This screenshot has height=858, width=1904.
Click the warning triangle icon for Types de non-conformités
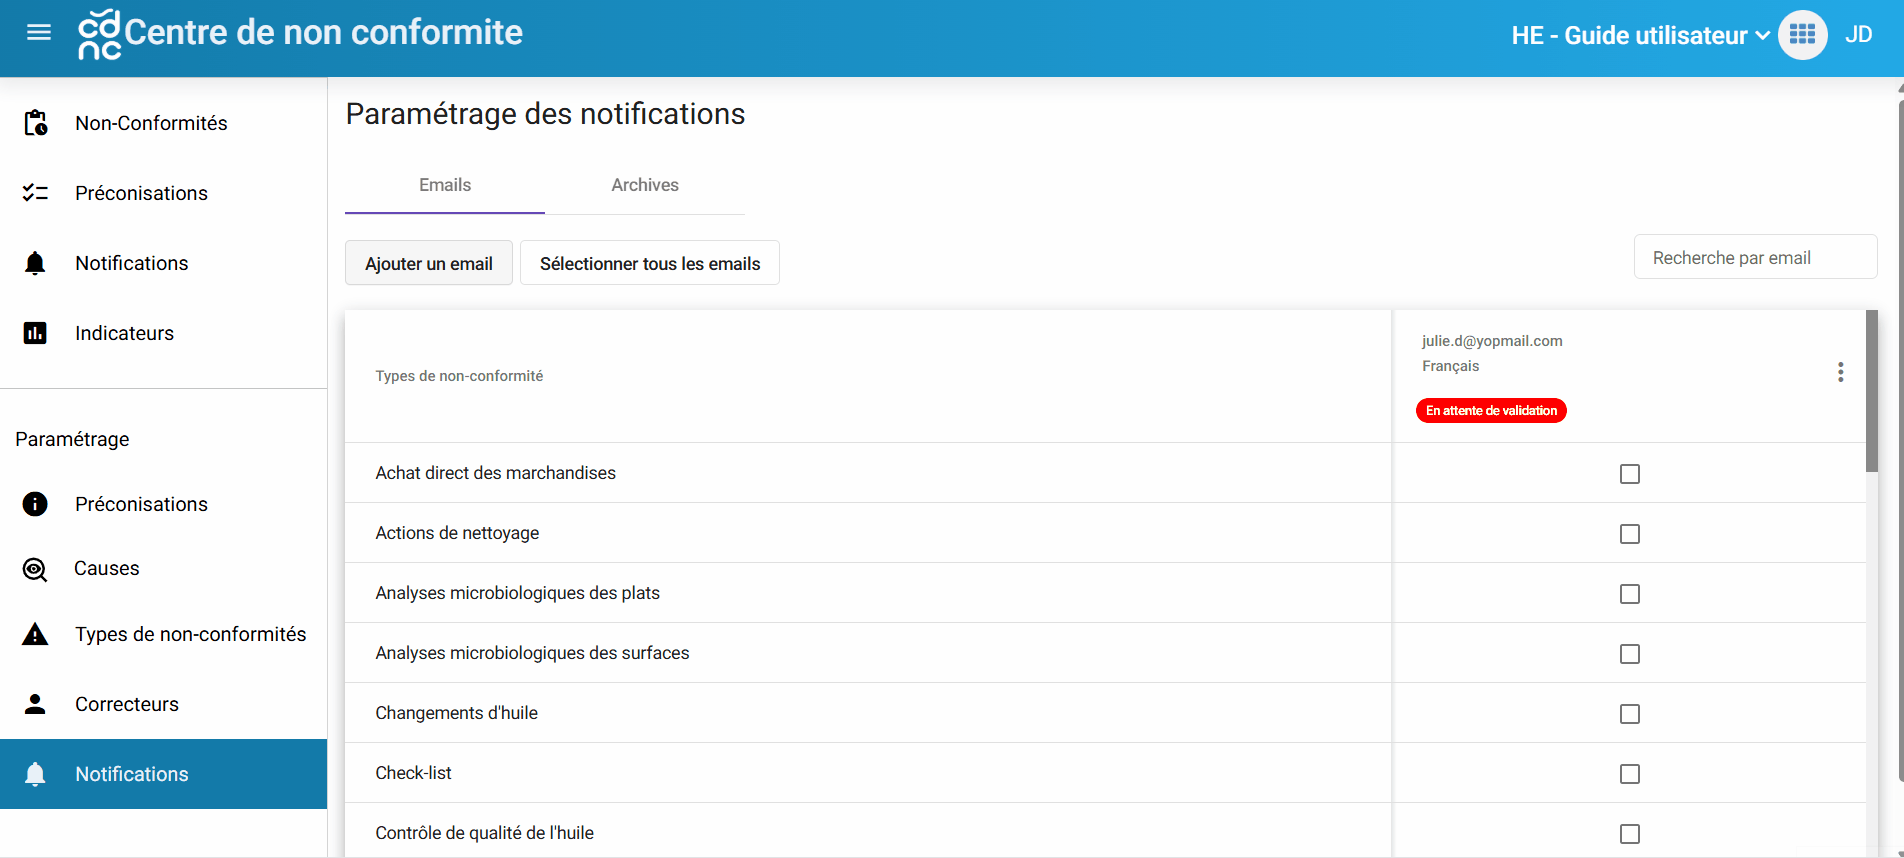(x=35, y=634)
